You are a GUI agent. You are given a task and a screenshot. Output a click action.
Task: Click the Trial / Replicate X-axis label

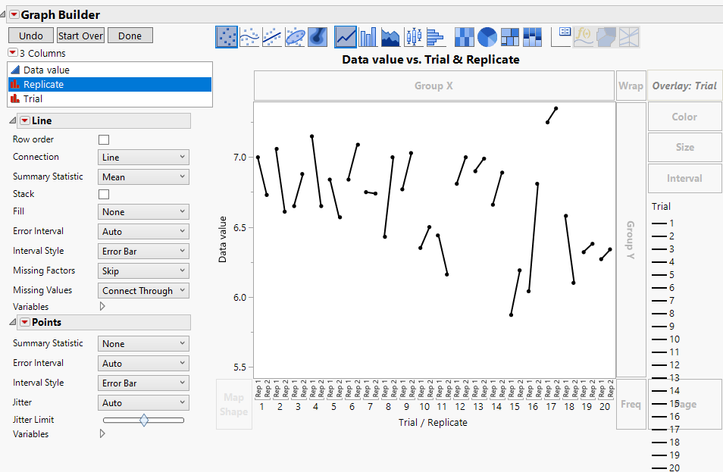433,422
